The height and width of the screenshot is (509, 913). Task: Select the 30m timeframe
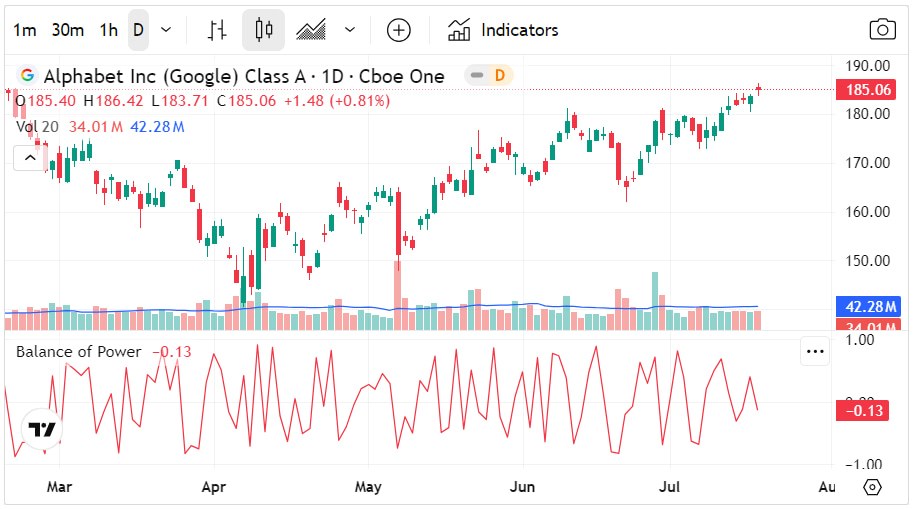point(68,30)
